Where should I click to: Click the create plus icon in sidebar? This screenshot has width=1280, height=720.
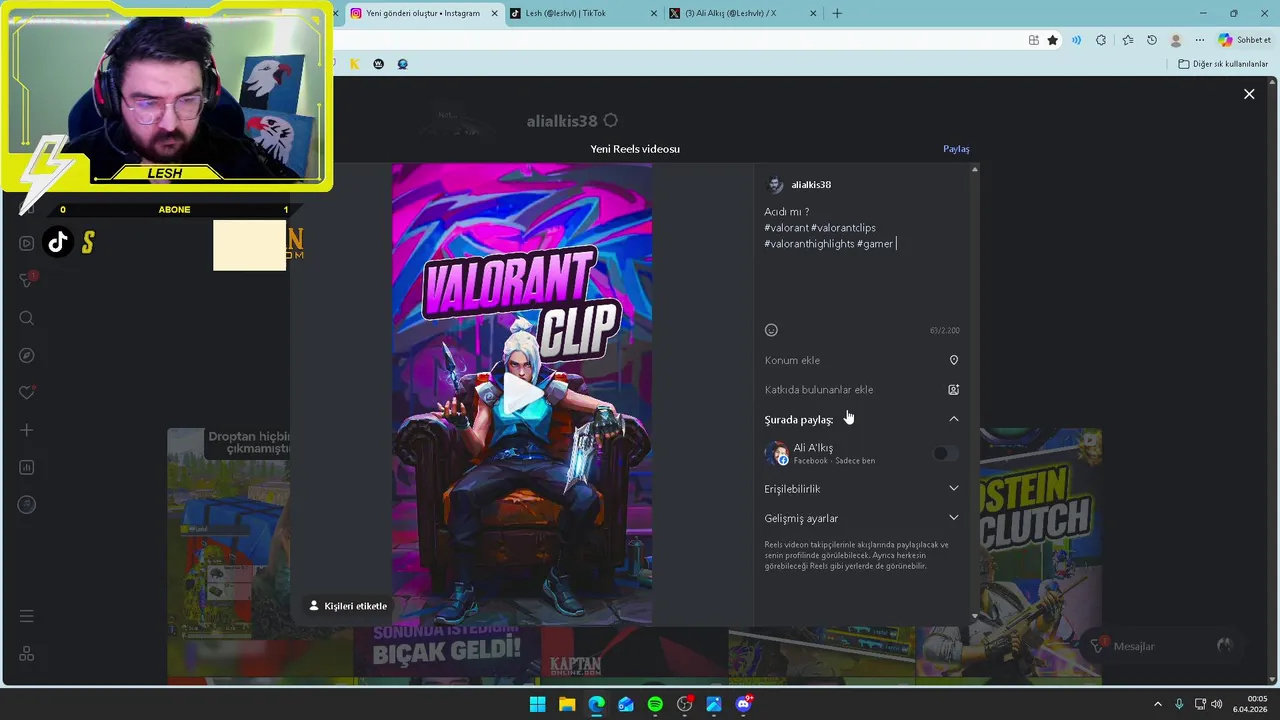pos(27,430)
